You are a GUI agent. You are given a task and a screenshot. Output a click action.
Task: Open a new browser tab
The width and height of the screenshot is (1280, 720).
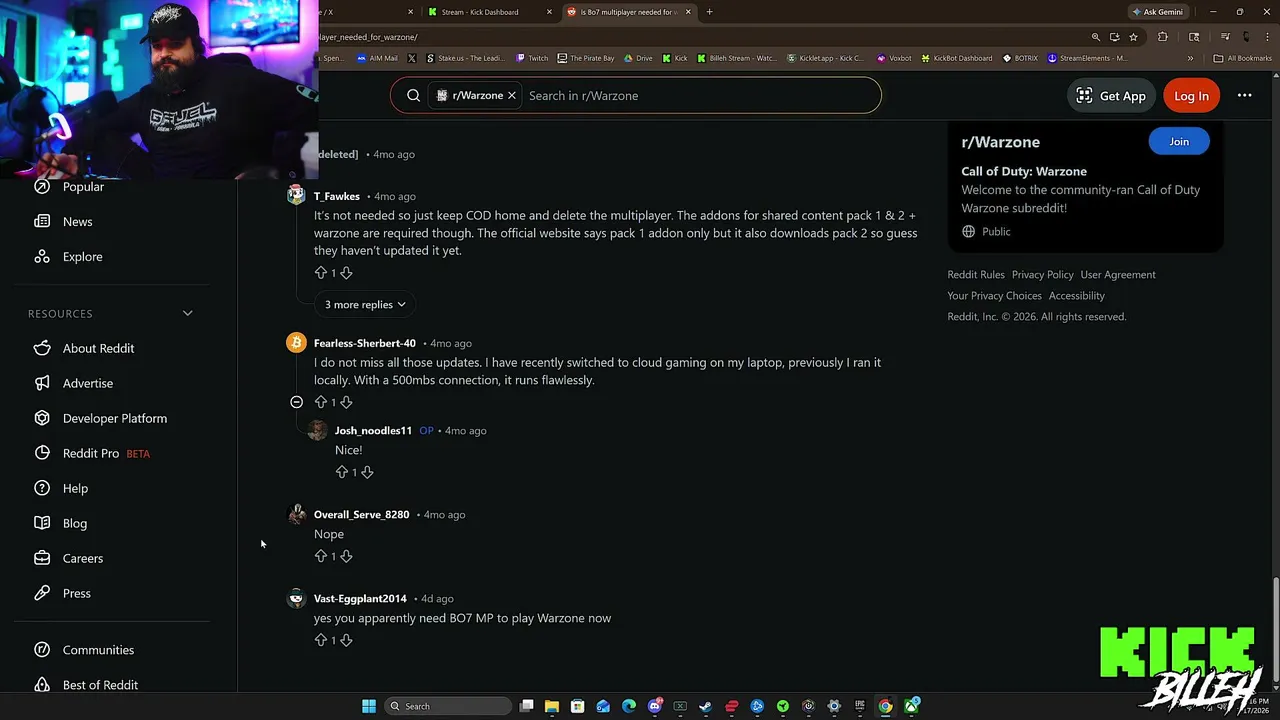(x=709, y=12)
